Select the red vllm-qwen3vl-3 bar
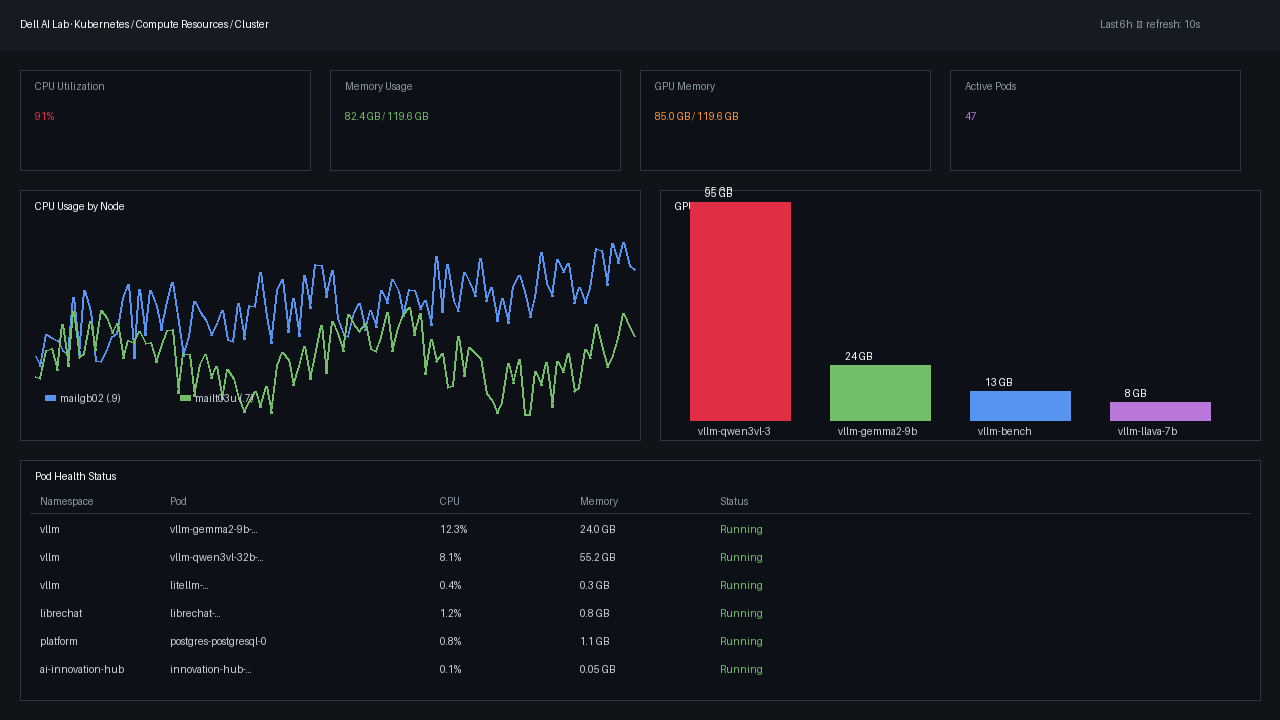Image resolution: width=1280 pixels, height=720 pixels. [740, 311]
